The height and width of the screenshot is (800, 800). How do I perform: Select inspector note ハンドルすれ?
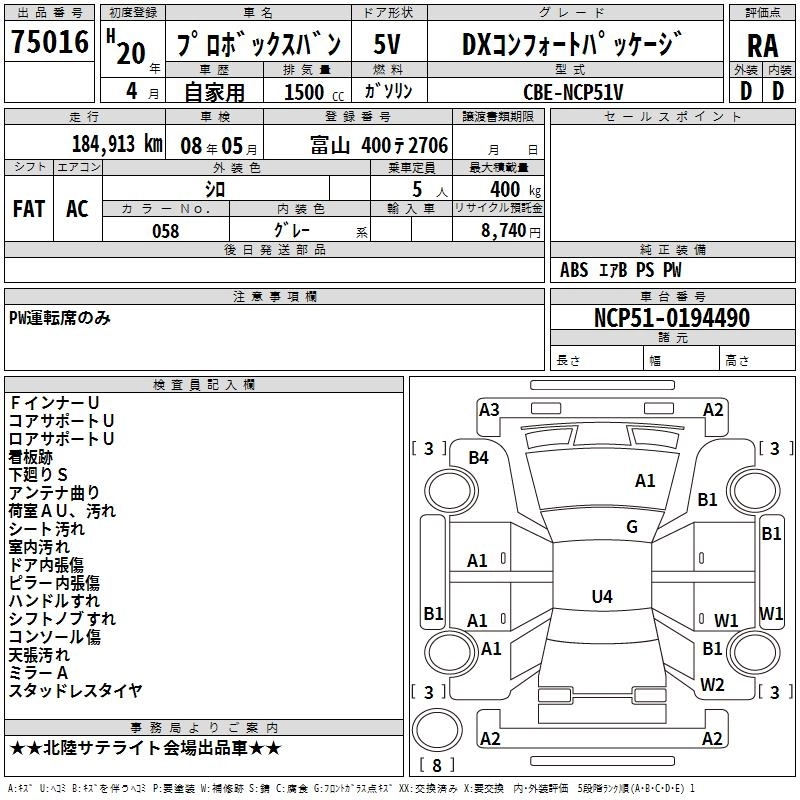coord(55,601)
